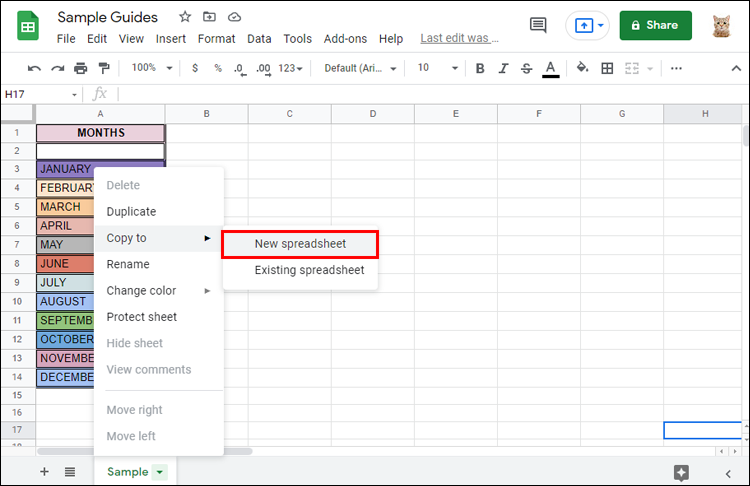The width and height of the screenshot is (750, 486).
Task: Click the Share button
Action: click(655, 25)
